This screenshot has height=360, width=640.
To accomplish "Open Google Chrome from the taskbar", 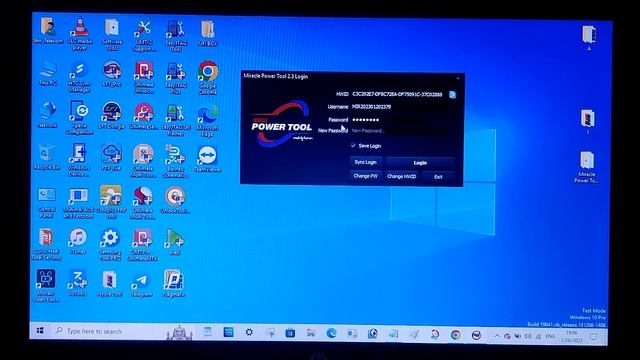I will pyautogui.click(x=456, y=335).
